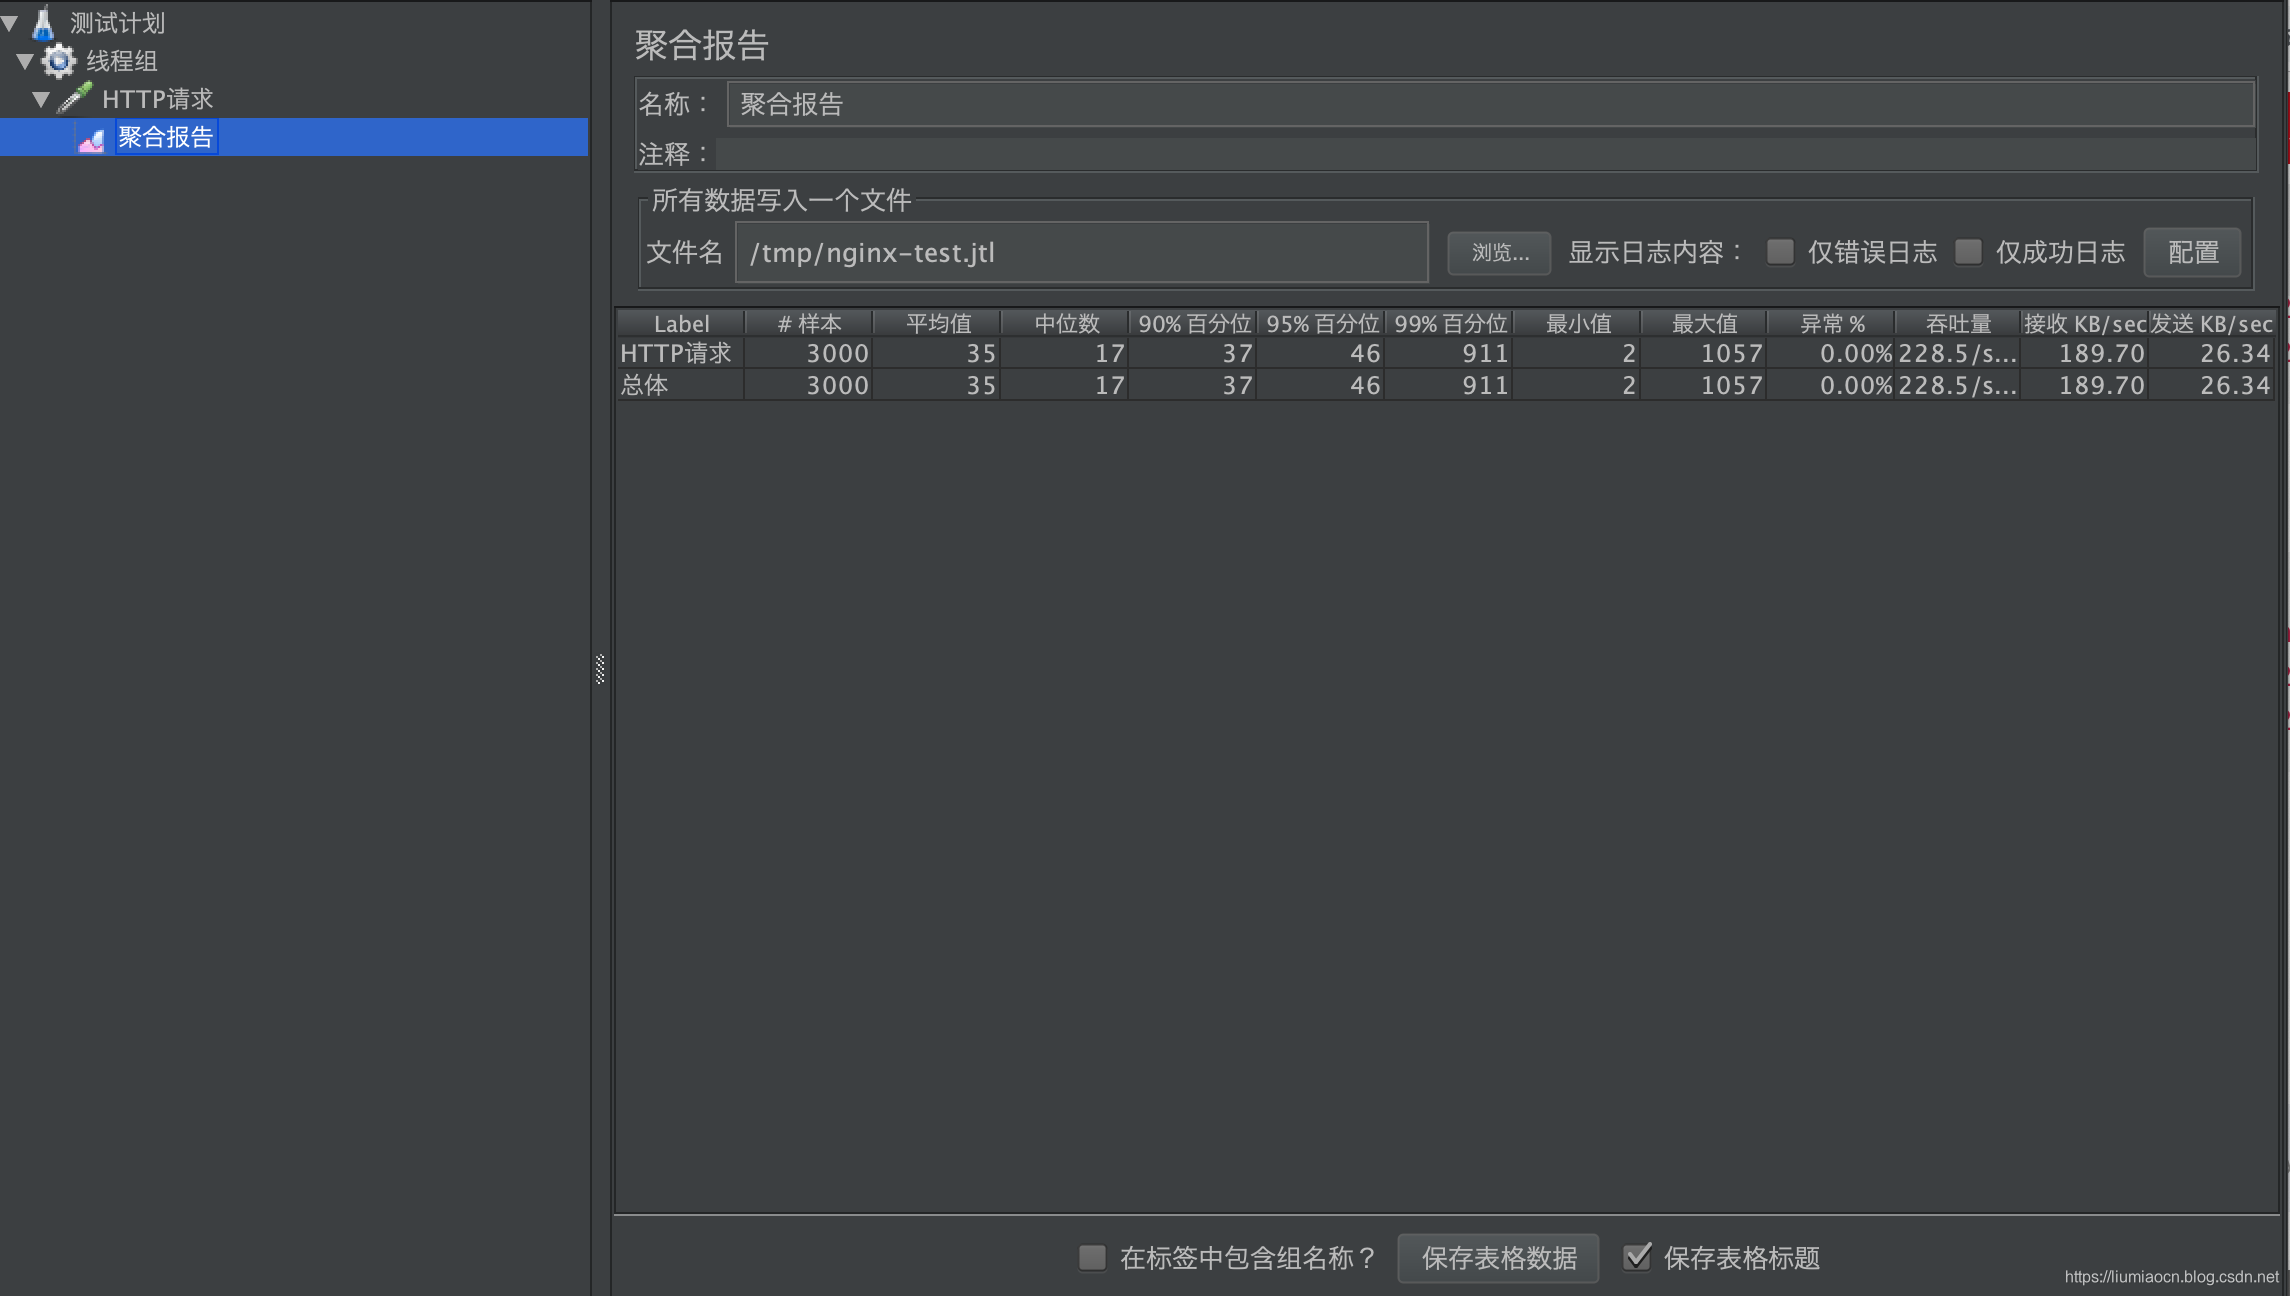Click the 文件名 path input field
2290x1296 pixels.
1081,253
